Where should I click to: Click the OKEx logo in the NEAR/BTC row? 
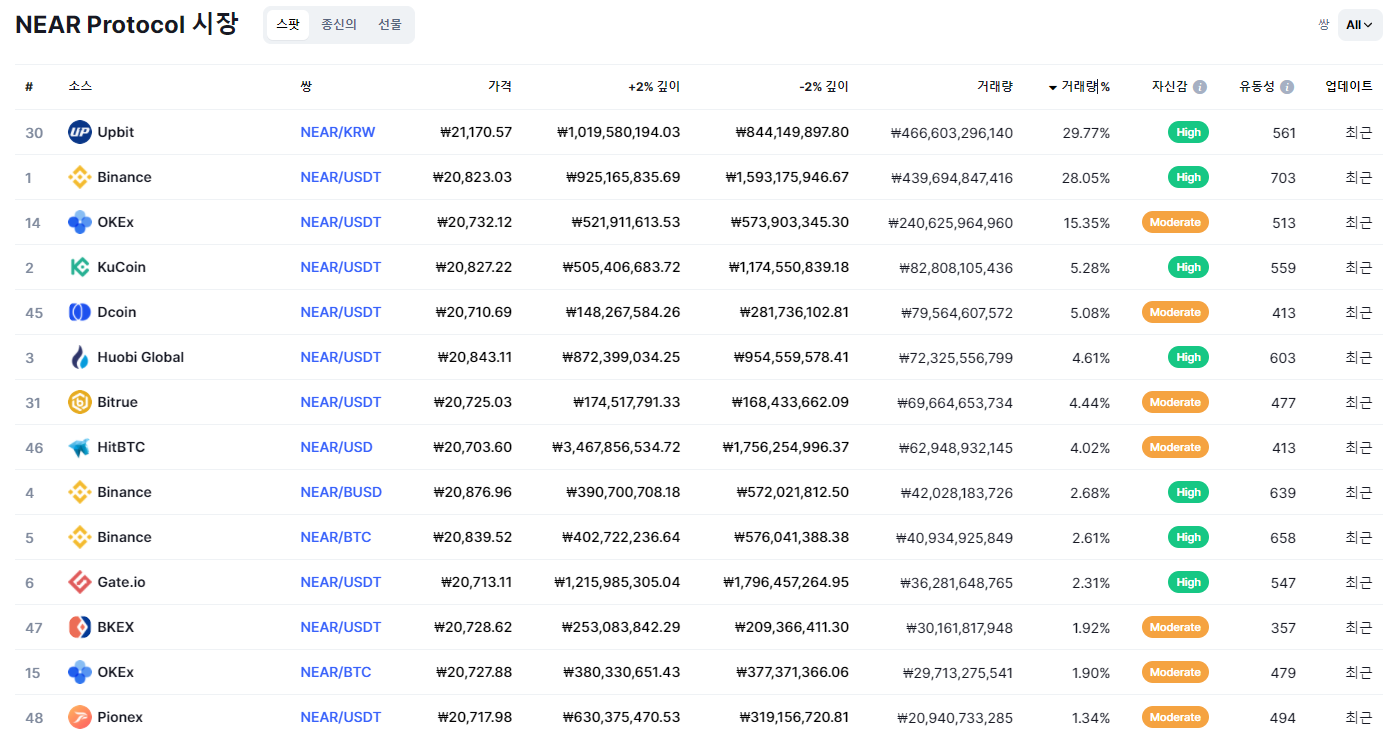[80, 672]
